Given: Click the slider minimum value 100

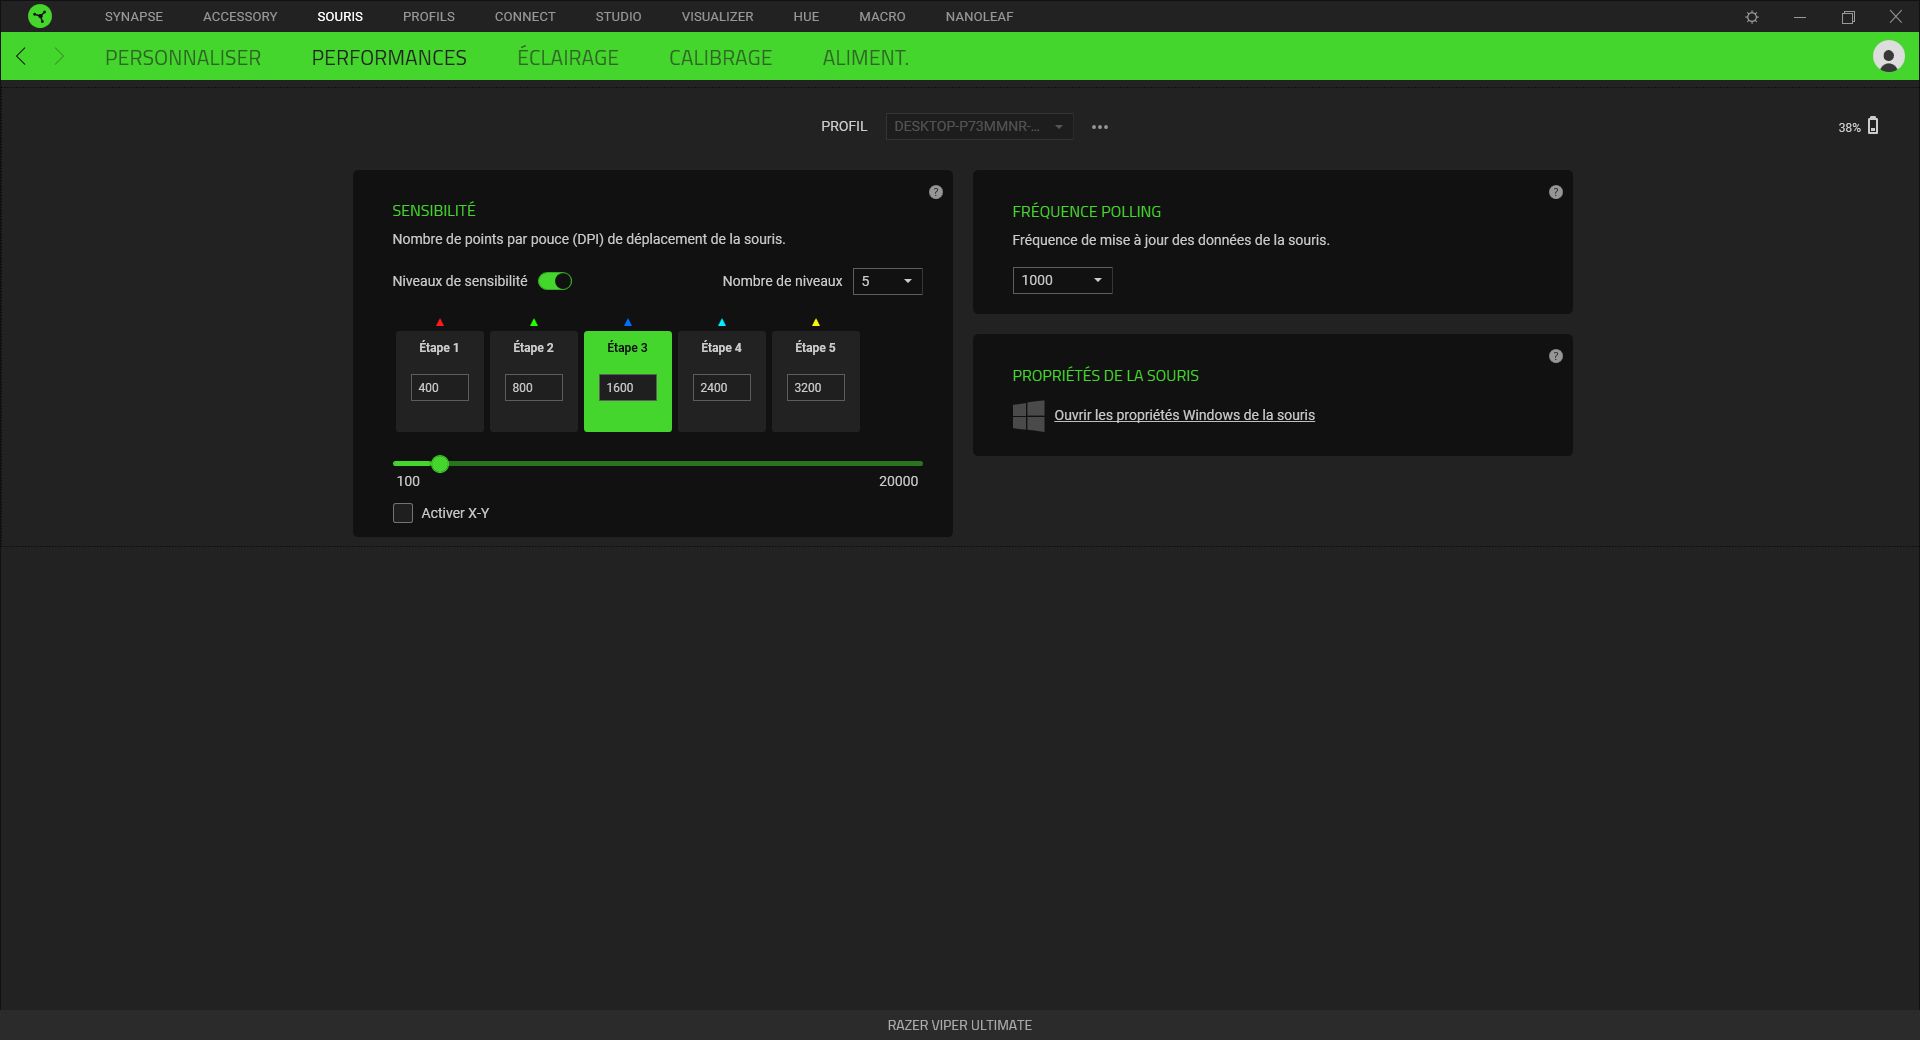Looking at the screenshot, I should tap(408, 481).
